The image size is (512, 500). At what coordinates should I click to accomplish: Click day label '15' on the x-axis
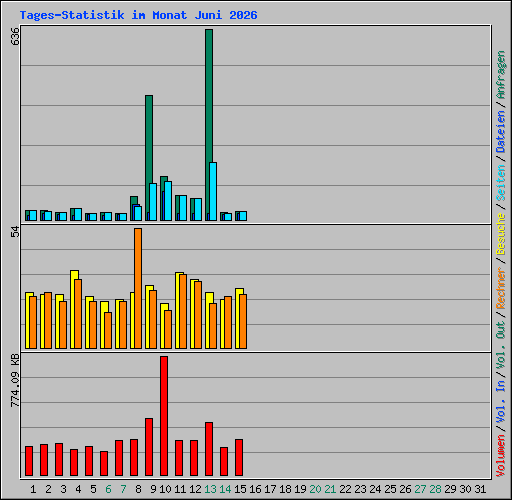coord(240,489)
